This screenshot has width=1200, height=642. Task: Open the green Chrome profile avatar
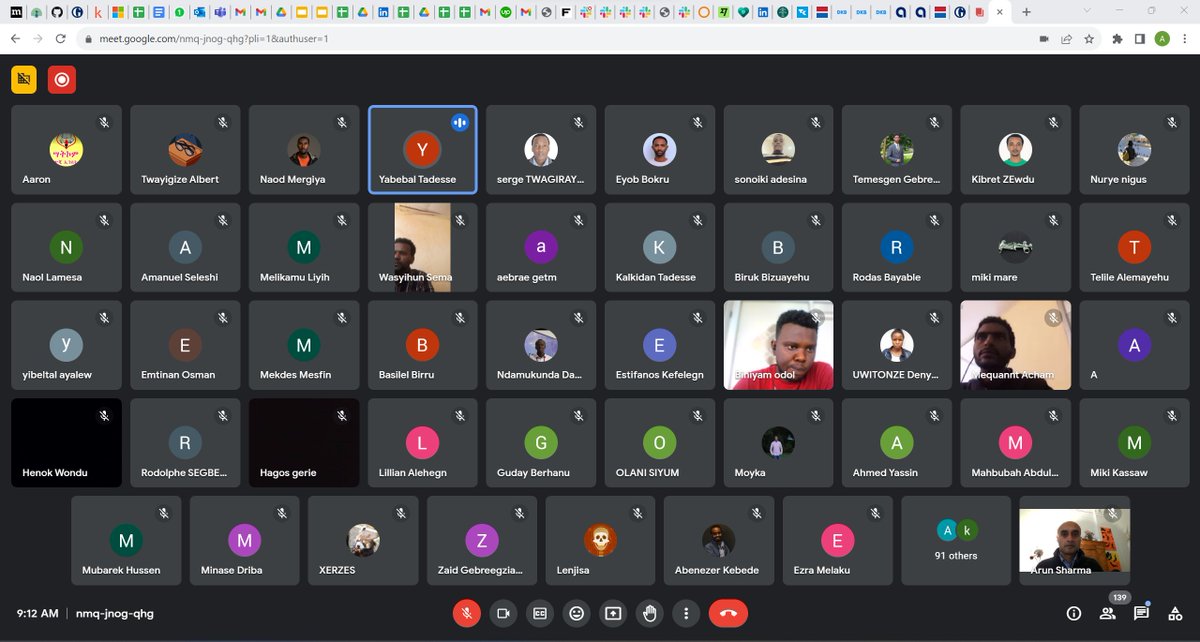[1161, 39]
